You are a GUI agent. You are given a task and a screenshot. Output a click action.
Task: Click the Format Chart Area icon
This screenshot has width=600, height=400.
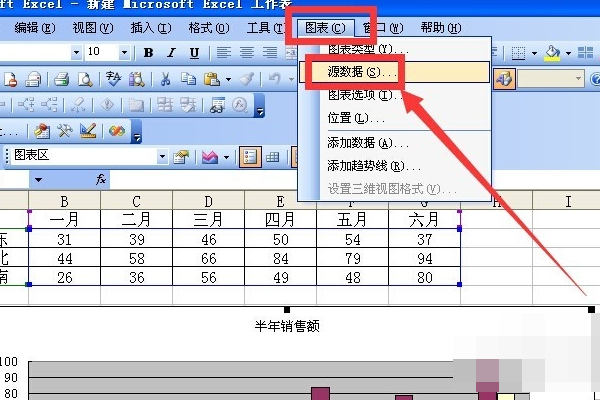click(181, 157)
